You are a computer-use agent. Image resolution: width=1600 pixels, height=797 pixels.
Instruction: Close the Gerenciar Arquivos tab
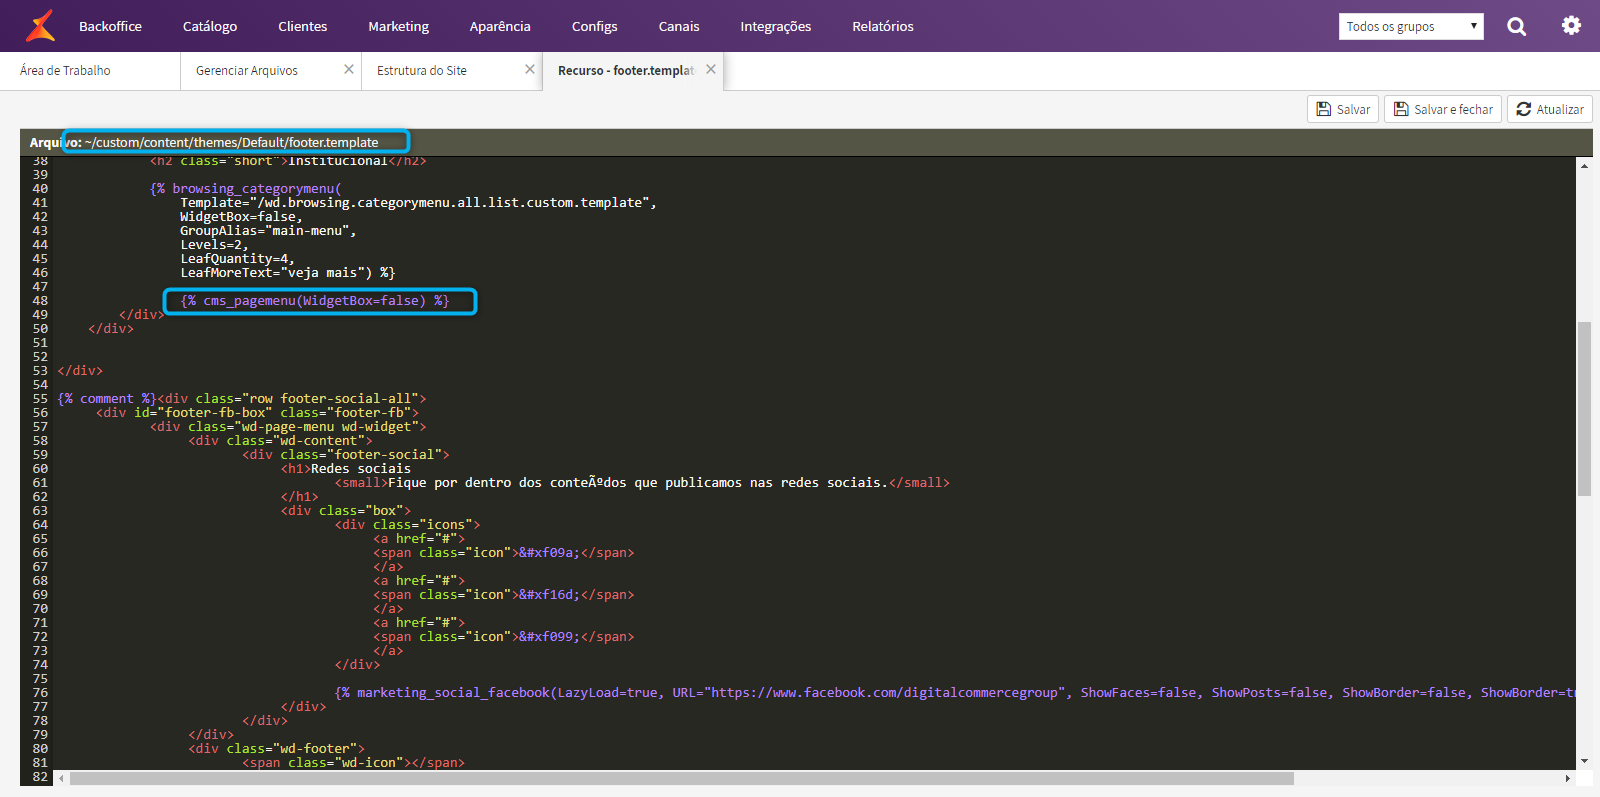(349, 69)
